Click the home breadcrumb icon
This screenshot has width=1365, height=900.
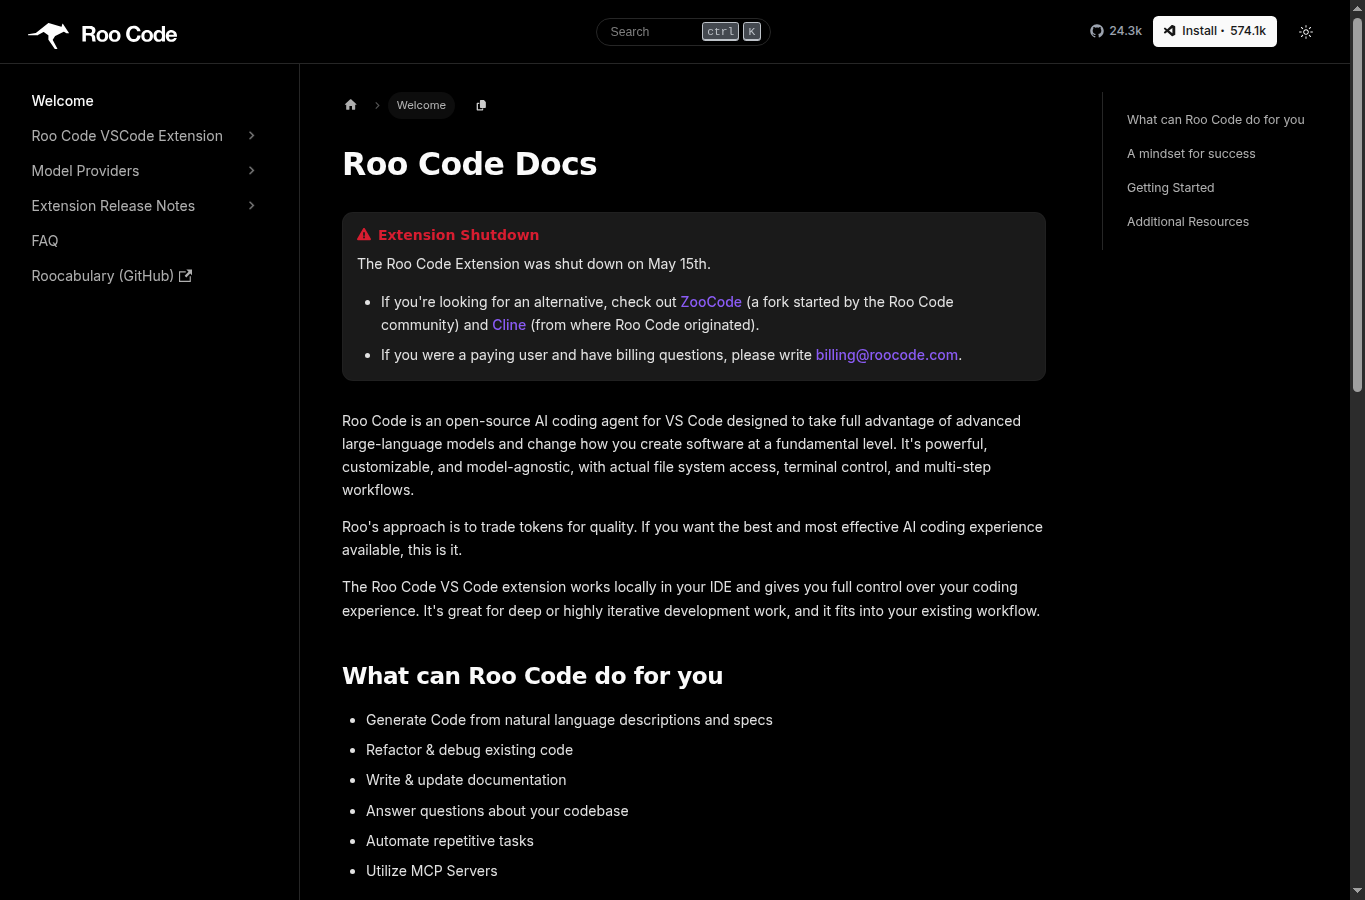coord(351,105)
